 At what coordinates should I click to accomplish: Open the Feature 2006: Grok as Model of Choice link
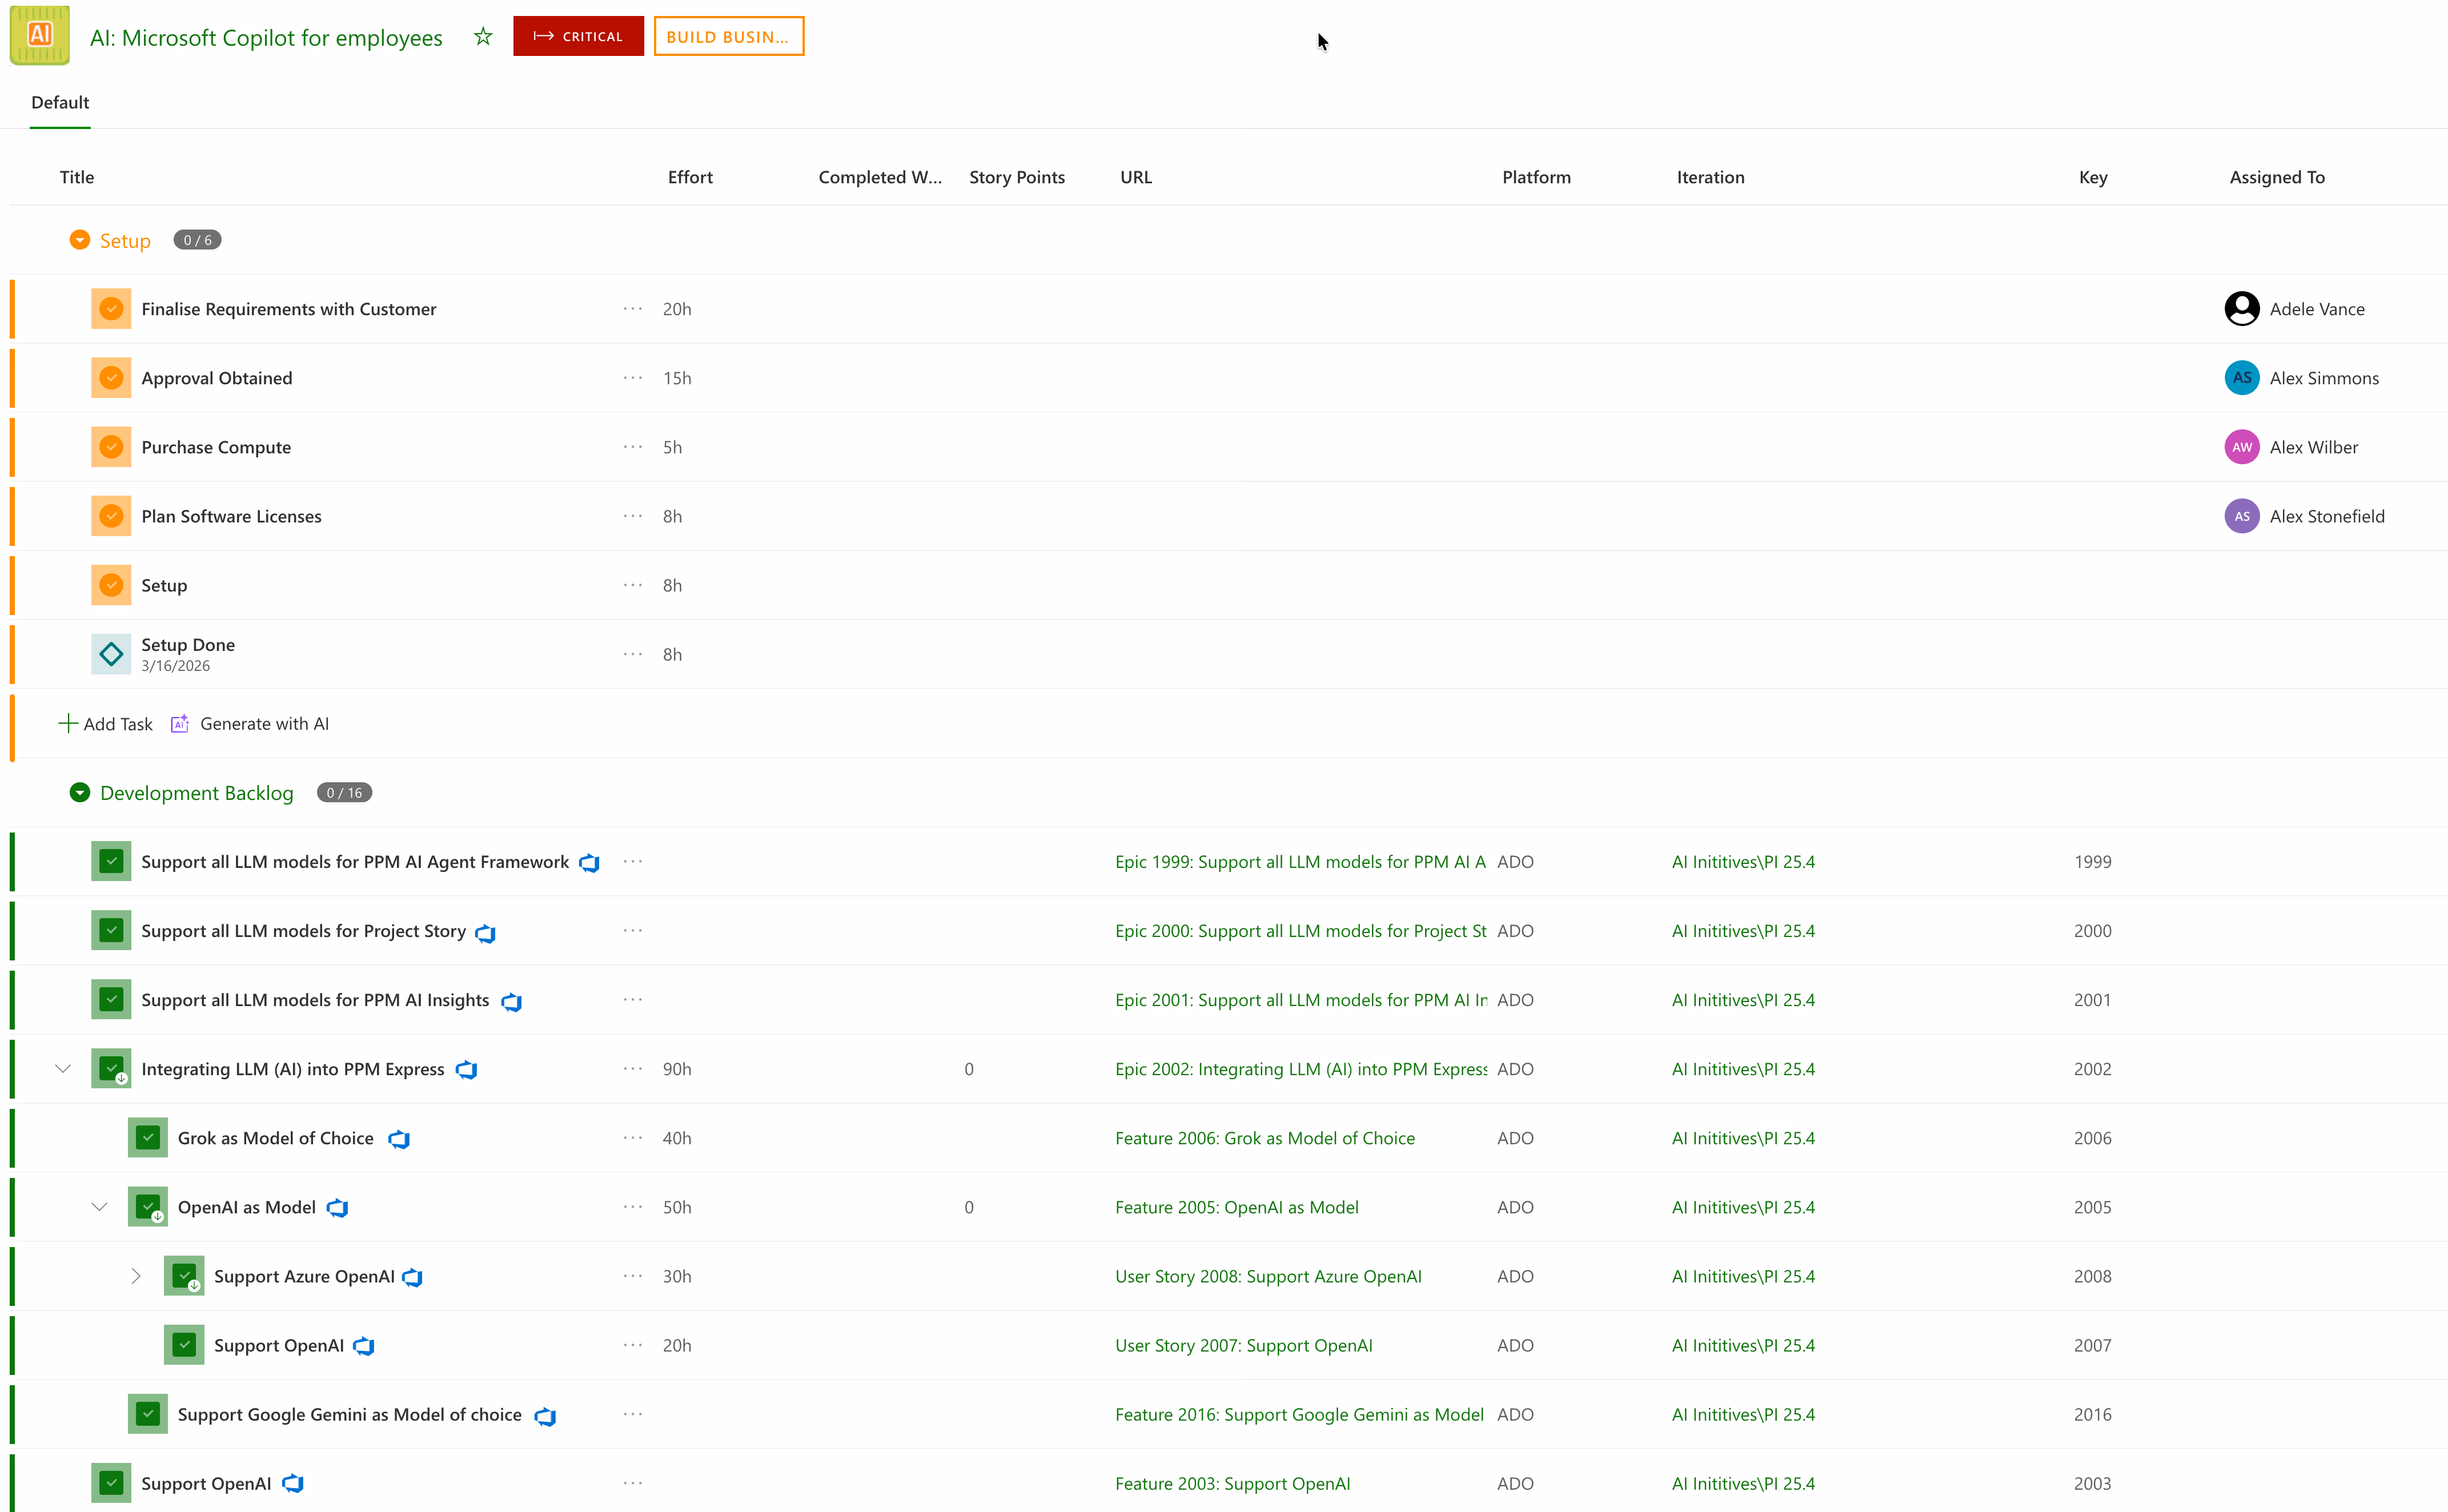(1264, 1138)
